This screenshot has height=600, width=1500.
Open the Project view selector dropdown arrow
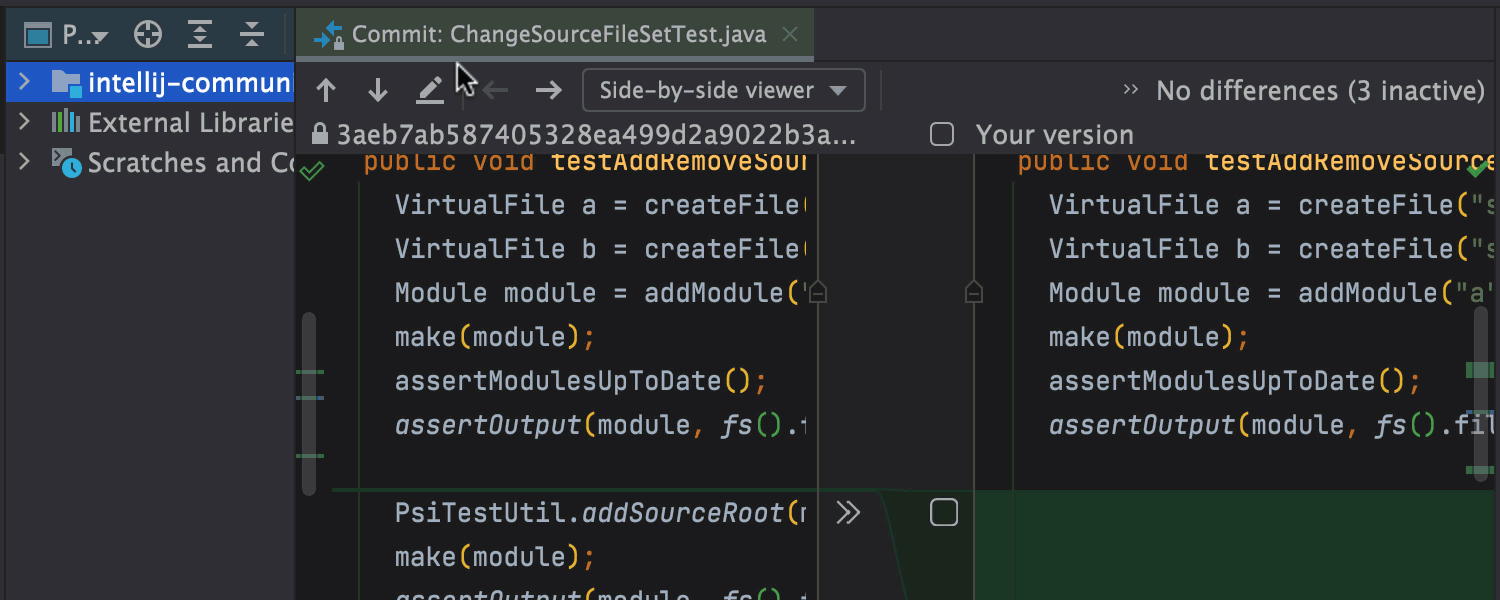click(x=100, y=38)
